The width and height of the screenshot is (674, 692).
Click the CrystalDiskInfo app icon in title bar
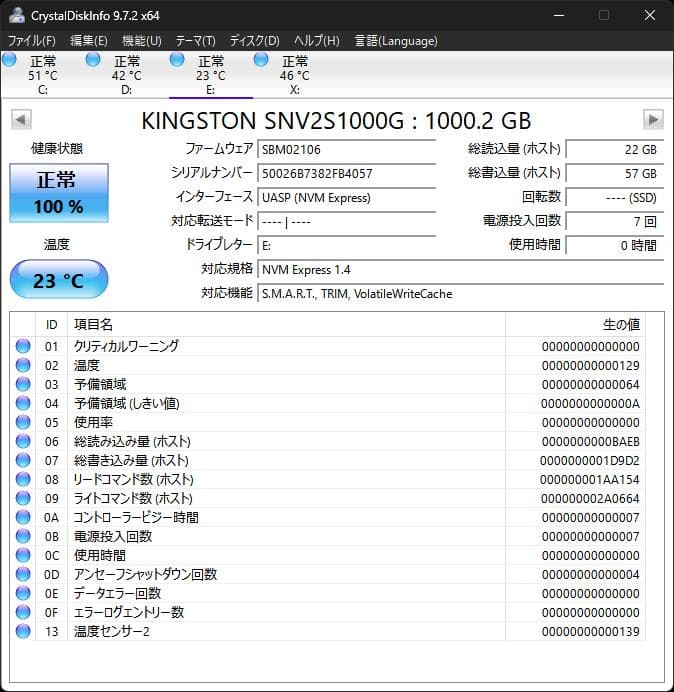[17, 15]
